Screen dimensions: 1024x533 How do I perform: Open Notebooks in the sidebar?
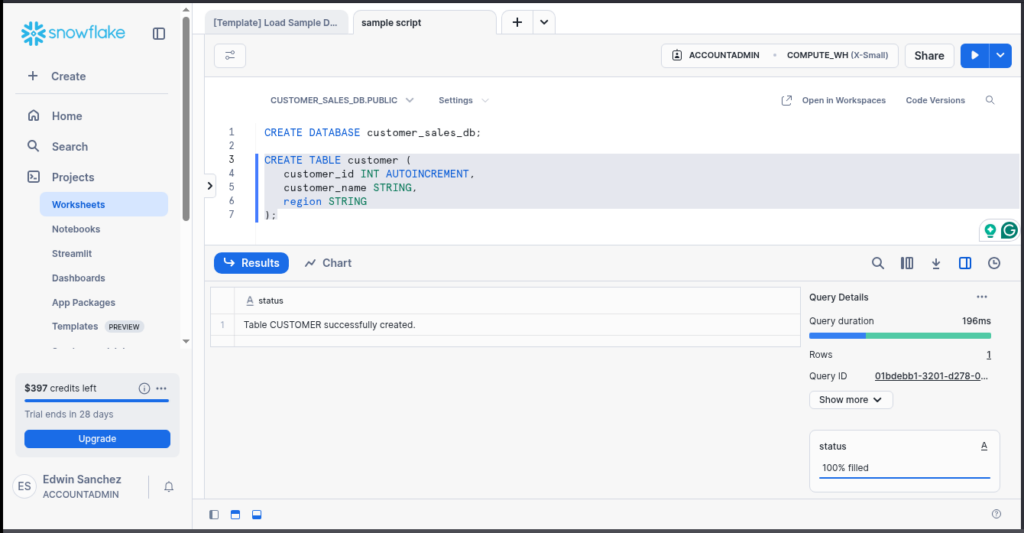[x=76, y=229]
